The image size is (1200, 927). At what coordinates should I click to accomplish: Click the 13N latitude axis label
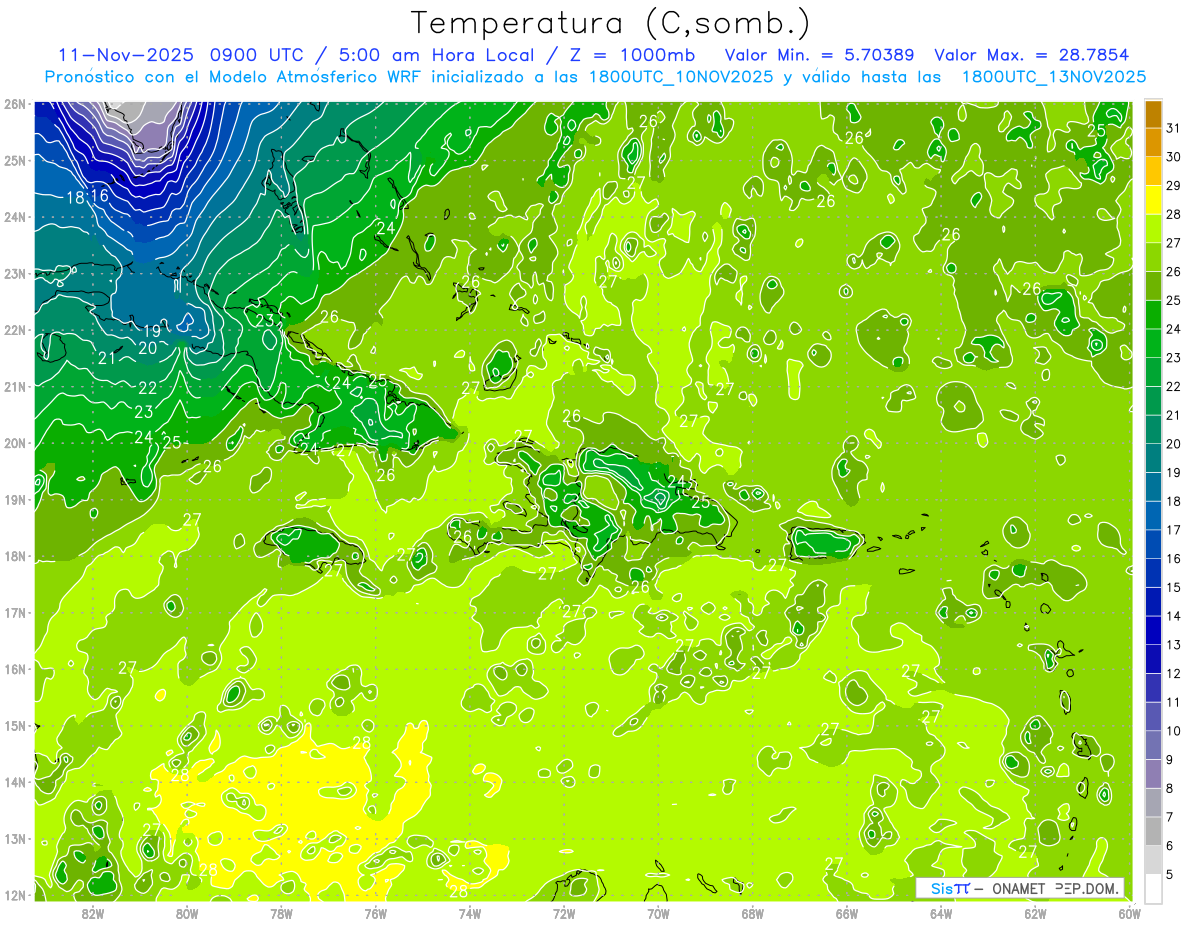click(15, 838)
